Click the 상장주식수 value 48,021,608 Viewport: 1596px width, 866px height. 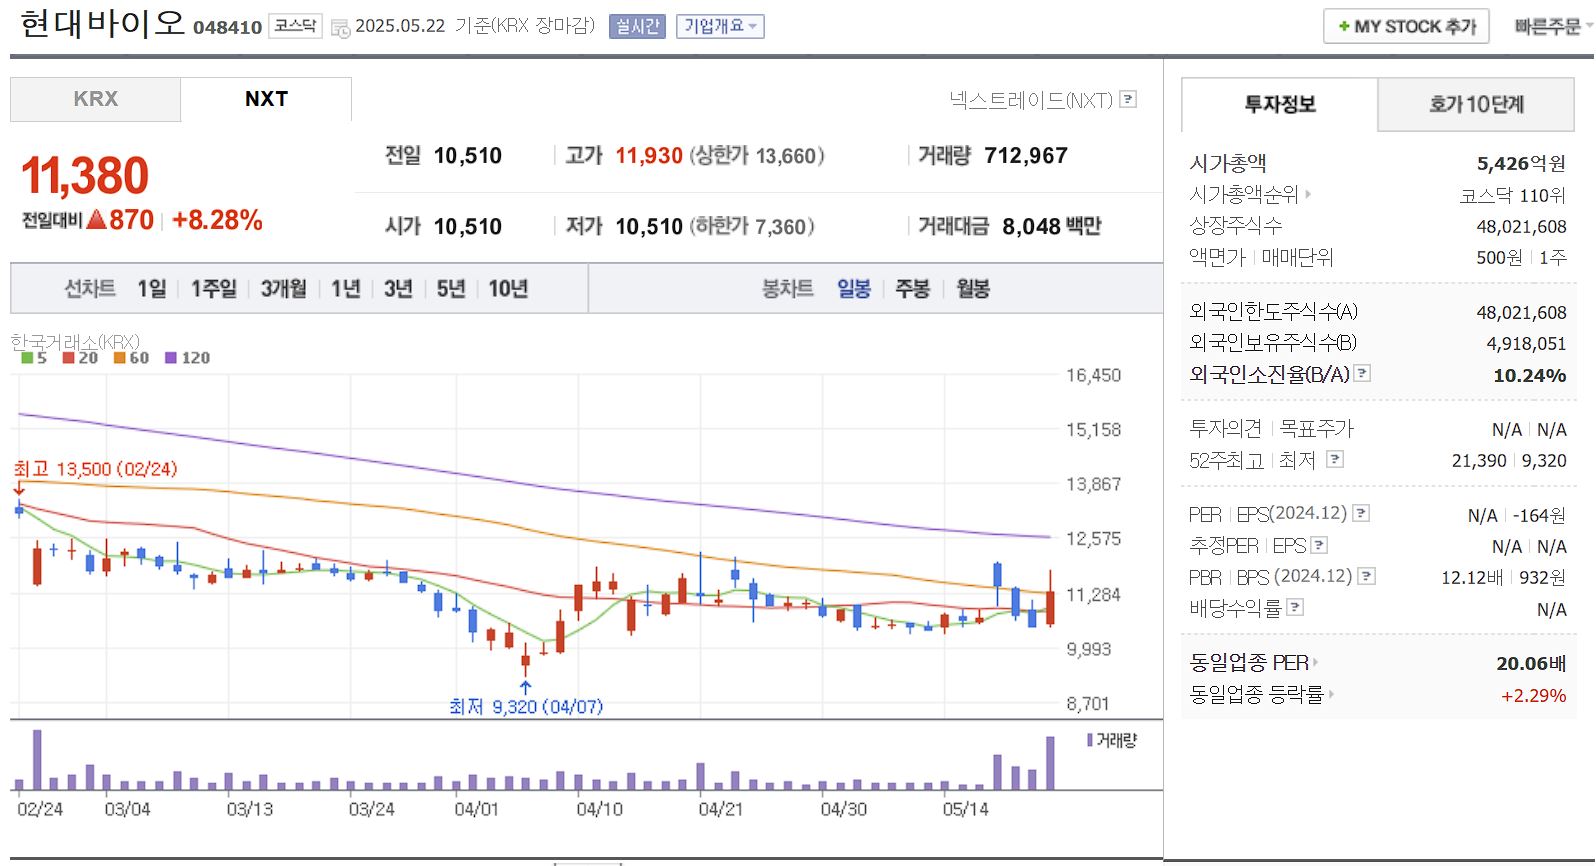click(x=1522, y=227)
